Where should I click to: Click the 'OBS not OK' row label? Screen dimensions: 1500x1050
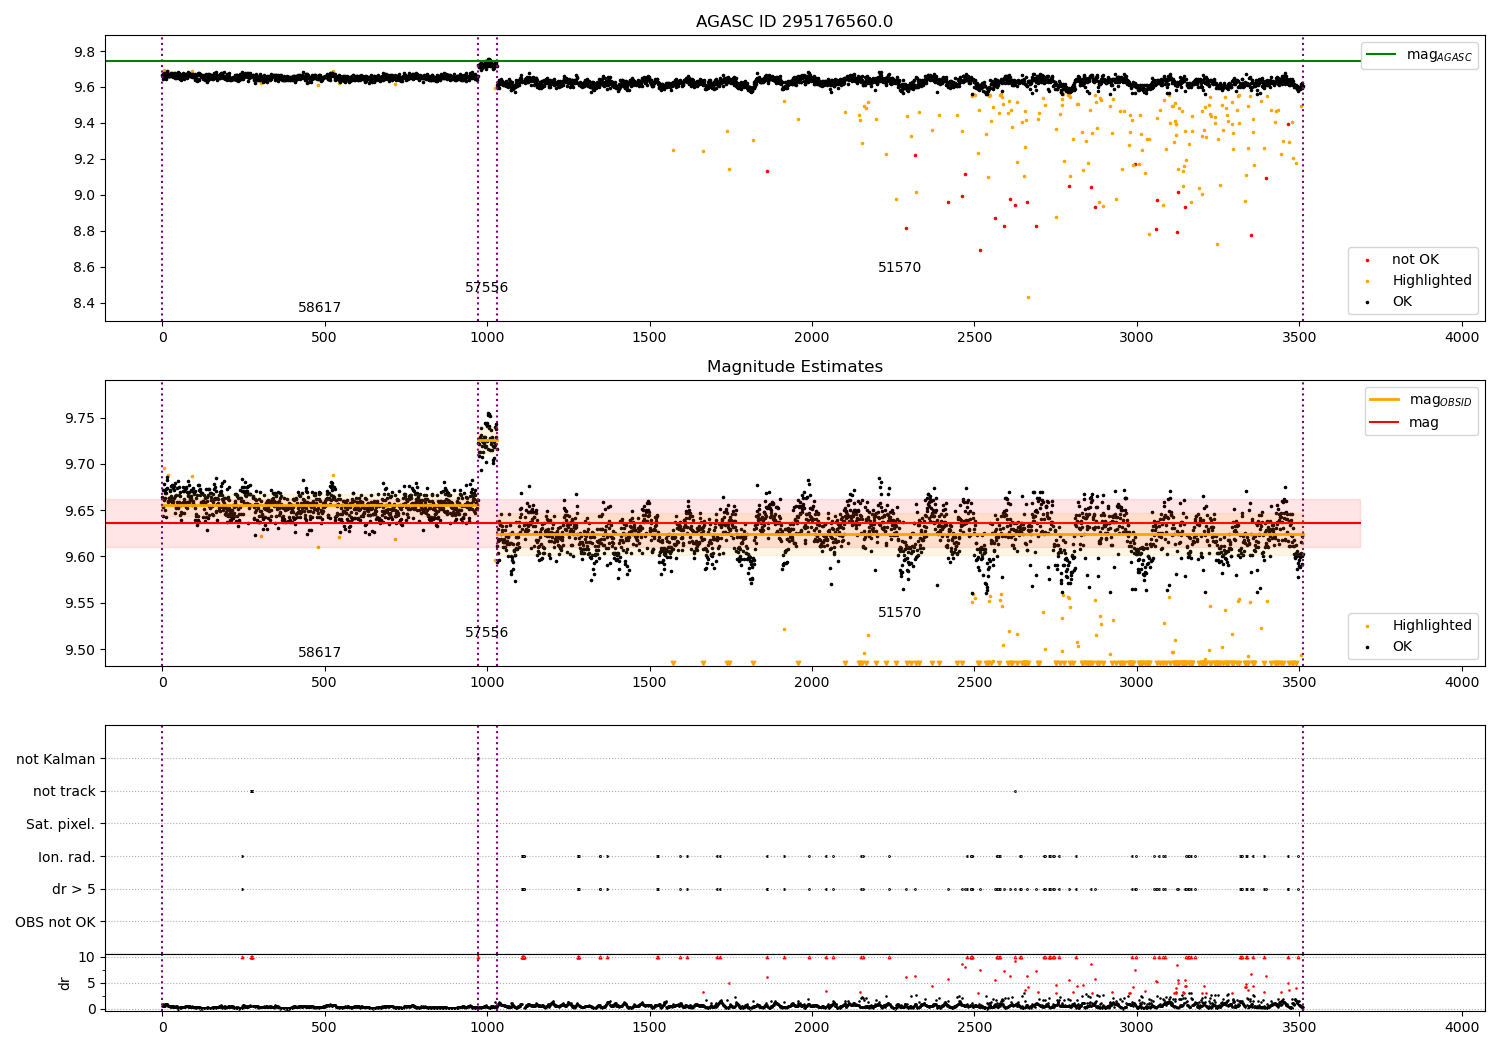click(x=55, y=922)
